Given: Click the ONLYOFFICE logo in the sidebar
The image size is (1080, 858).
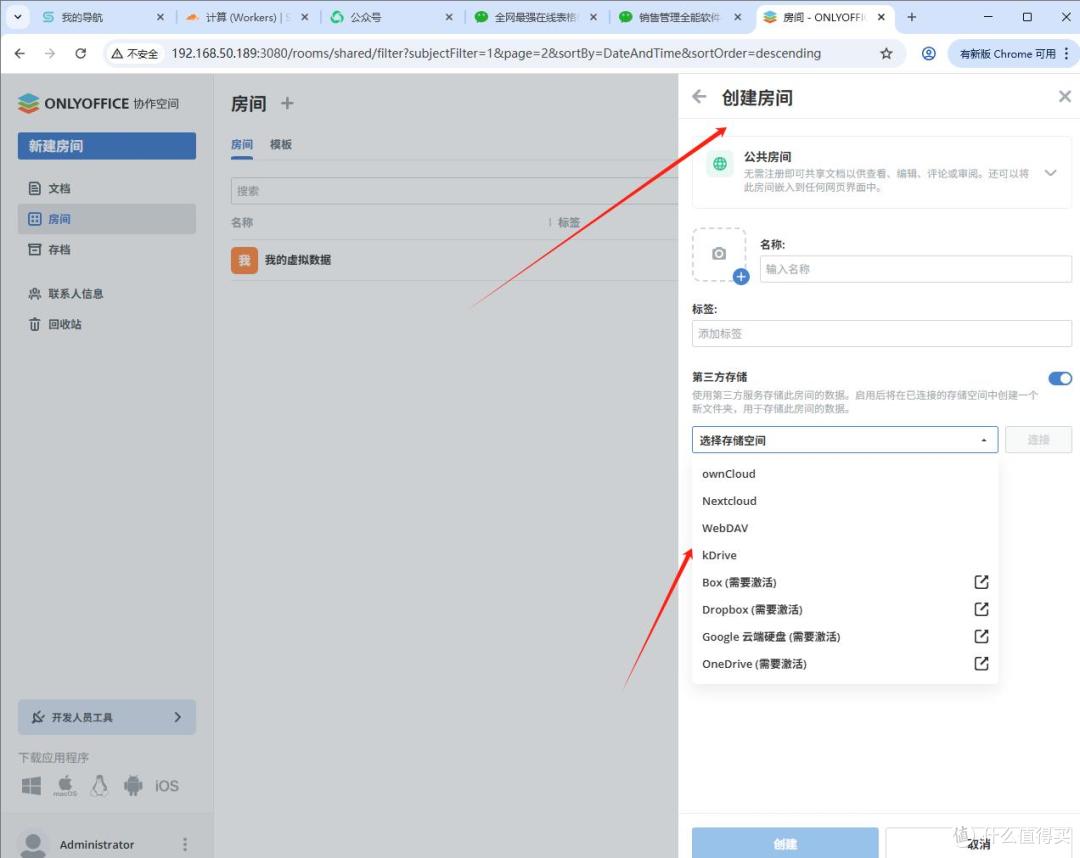Looking at the screenshot, I should (x=98, y=103).
